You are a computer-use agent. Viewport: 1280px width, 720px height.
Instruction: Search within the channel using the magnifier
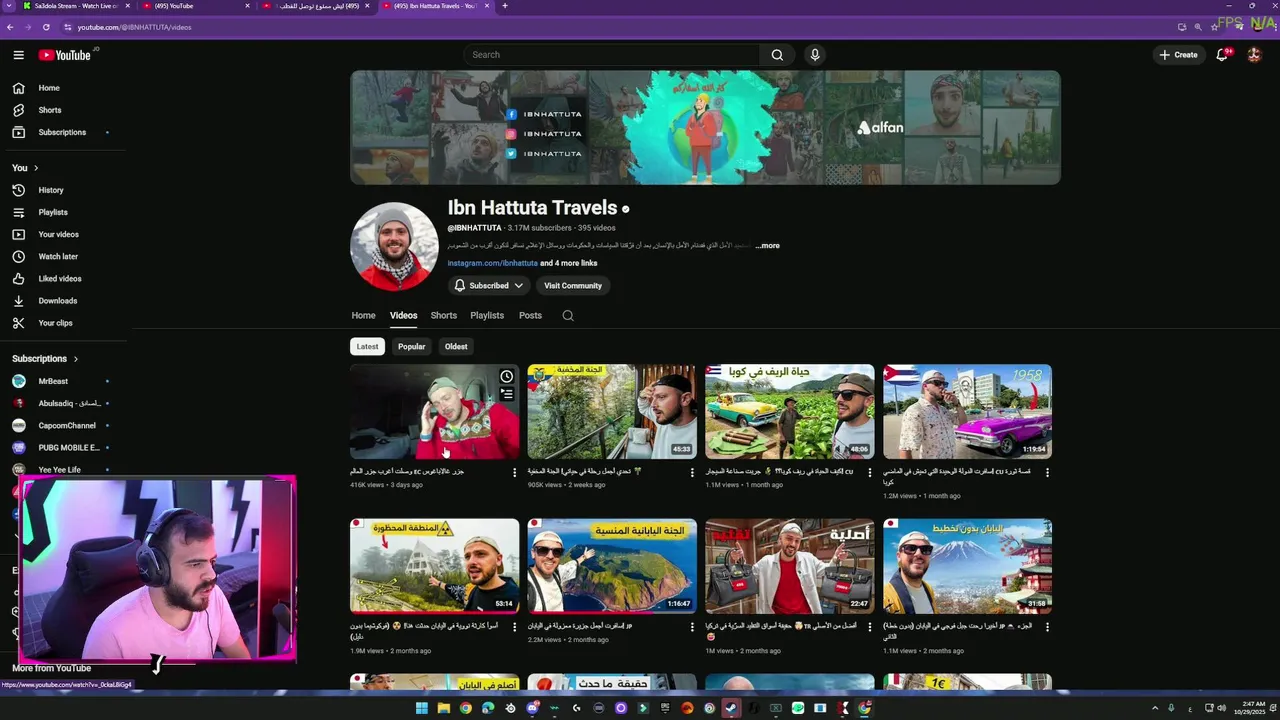[x=568, y=315]
